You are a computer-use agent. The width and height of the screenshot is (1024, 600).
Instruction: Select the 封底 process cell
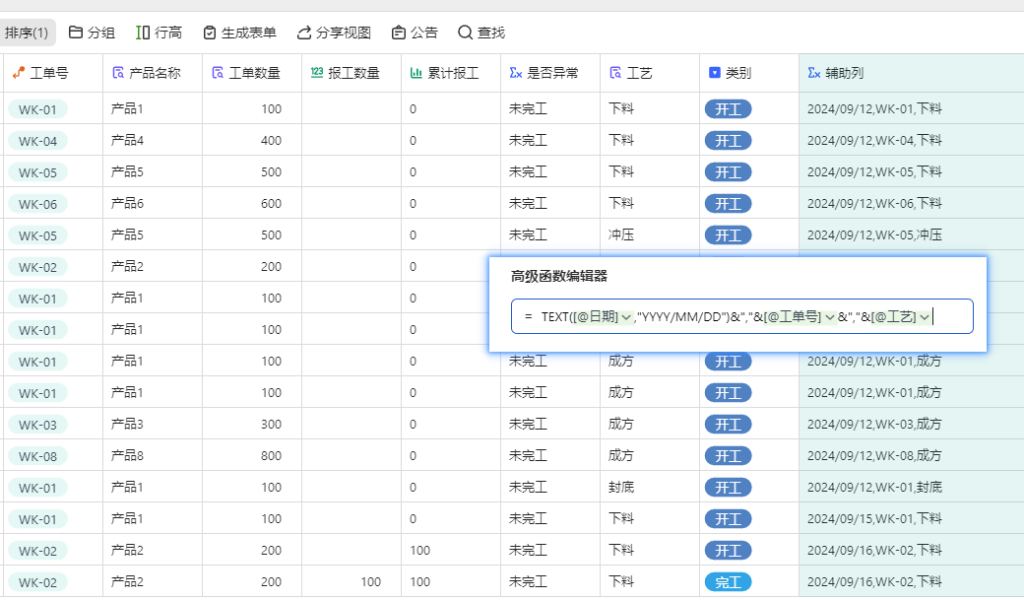tap(650, 487)
